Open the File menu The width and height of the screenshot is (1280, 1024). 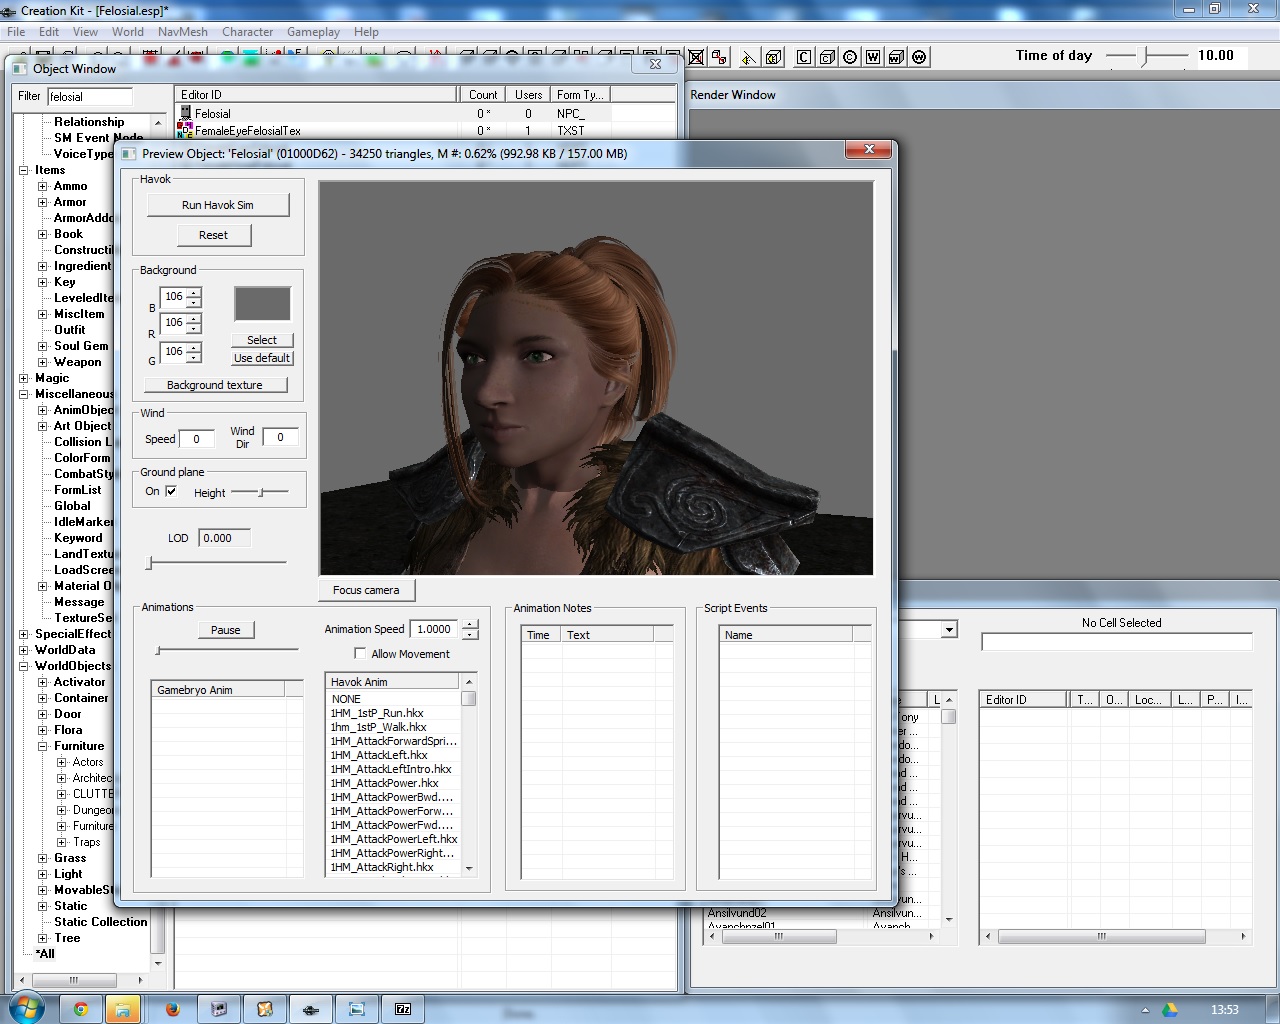coord(16,32)
